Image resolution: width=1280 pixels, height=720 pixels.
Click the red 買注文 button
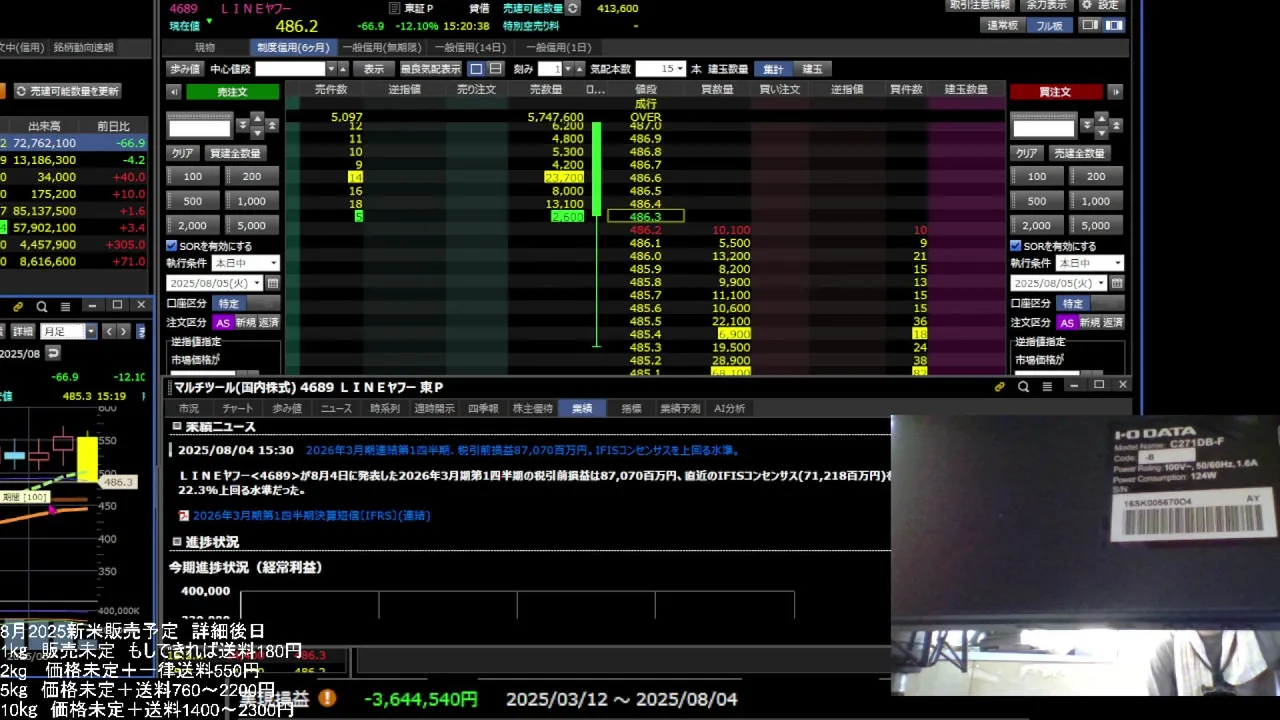(1055, 92)
